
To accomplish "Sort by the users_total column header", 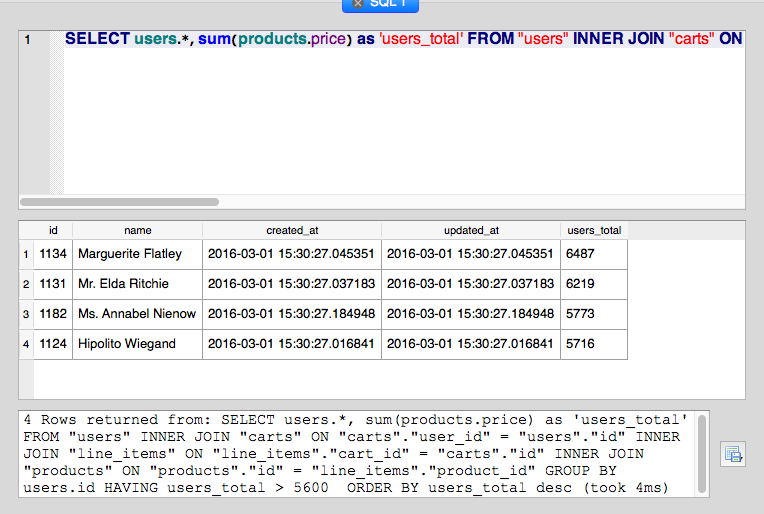I will (594, 230).
